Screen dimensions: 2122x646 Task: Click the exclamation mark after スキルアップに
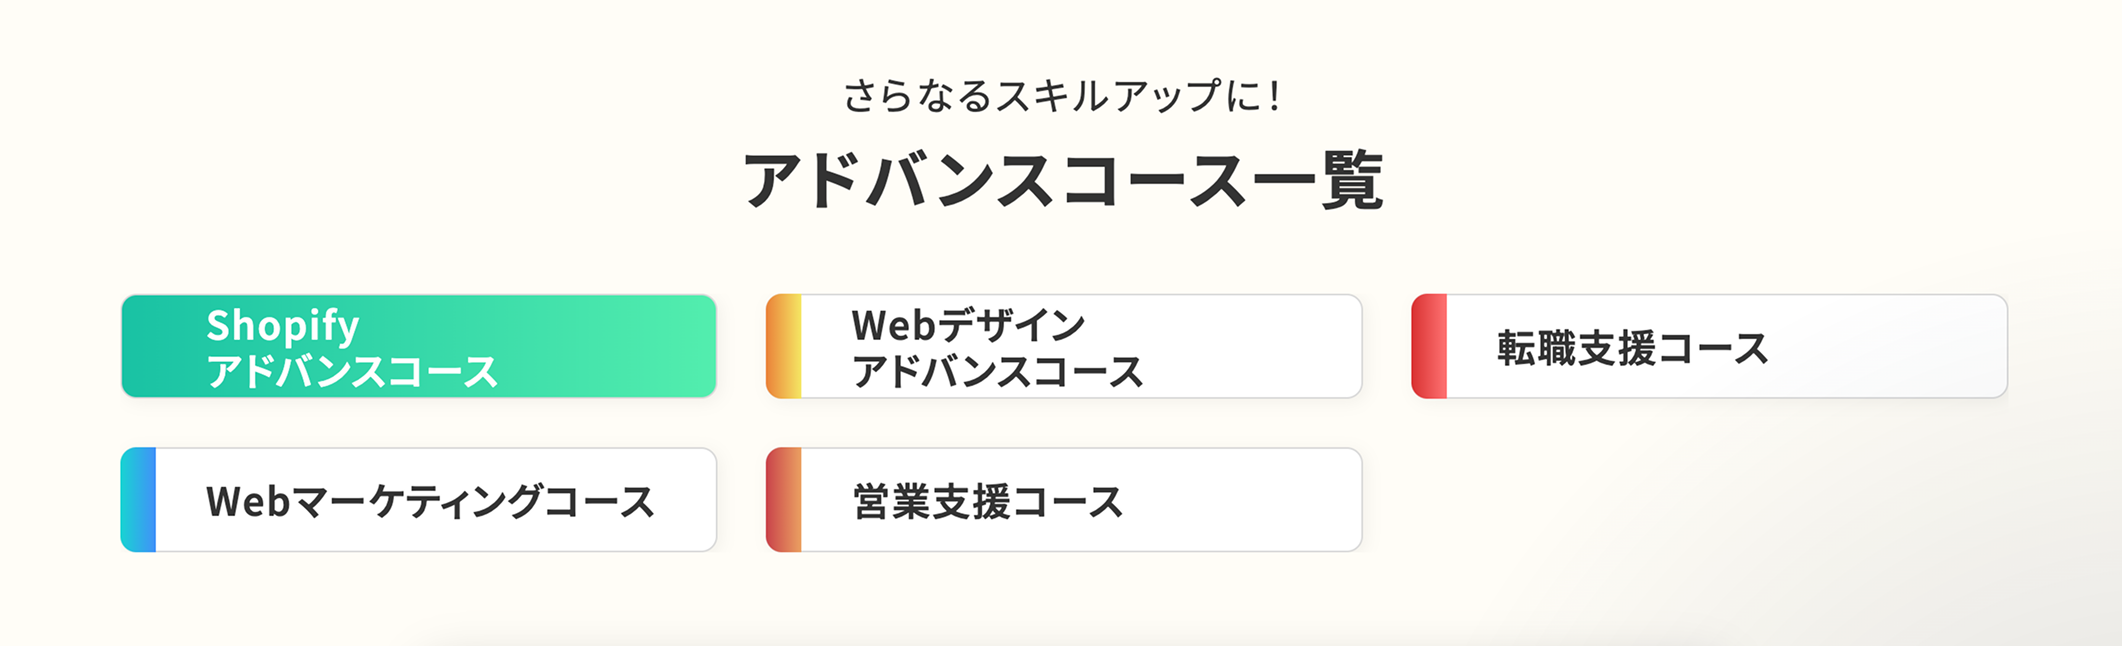(1273, 96)
